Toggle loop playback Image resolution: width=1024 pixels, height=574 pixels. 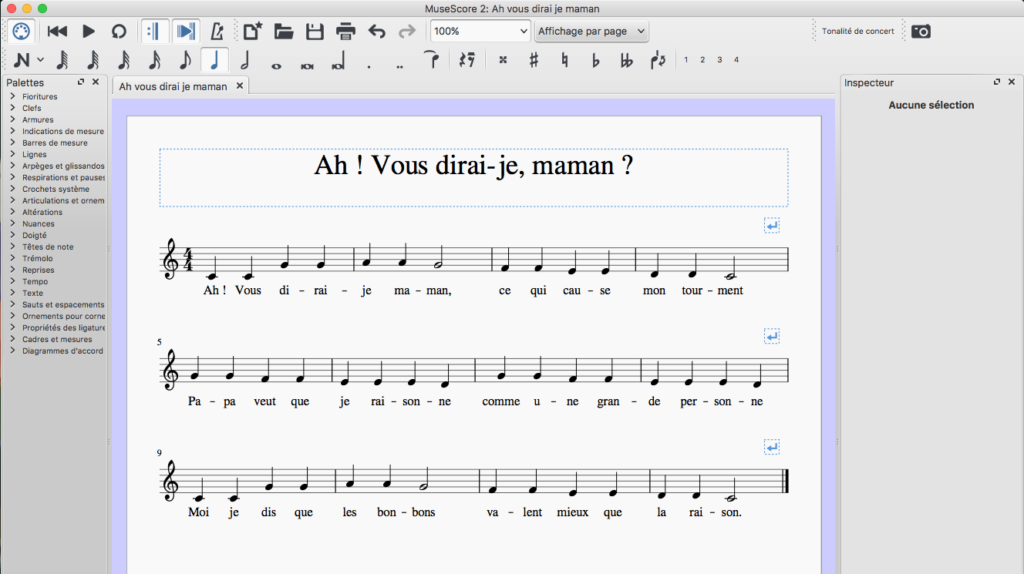pyautogui.click(x=118, y=31)
